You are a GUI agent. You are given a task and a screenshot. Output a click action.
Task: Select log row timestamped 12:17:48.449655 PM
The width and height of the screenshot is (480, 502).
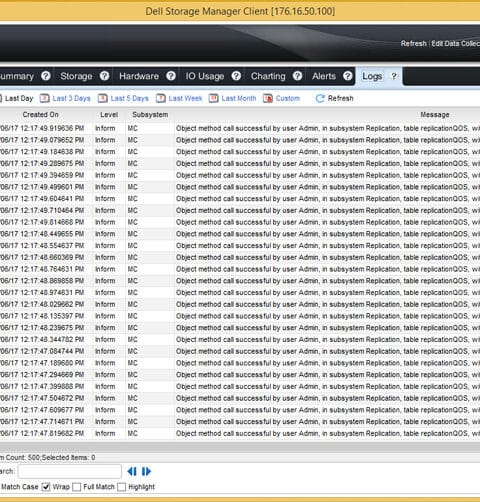tap(240, 234)
